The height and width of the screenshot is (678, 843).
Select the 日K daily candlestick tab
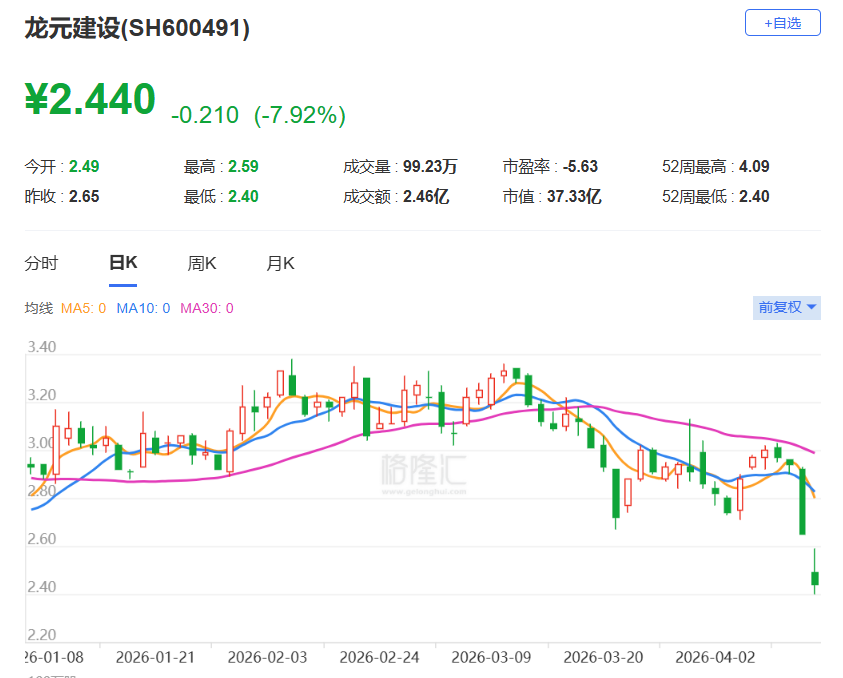(x=123, y=263)
